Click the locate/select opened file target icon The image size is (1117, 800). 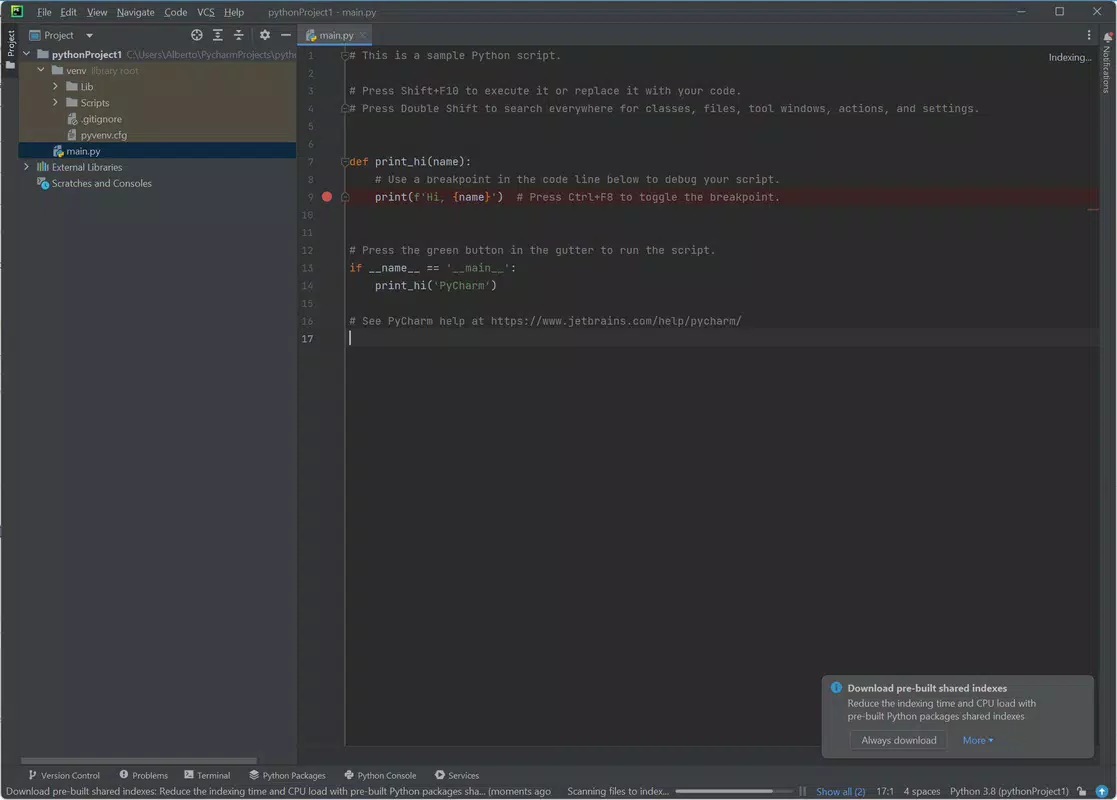(x=197, y=35)
